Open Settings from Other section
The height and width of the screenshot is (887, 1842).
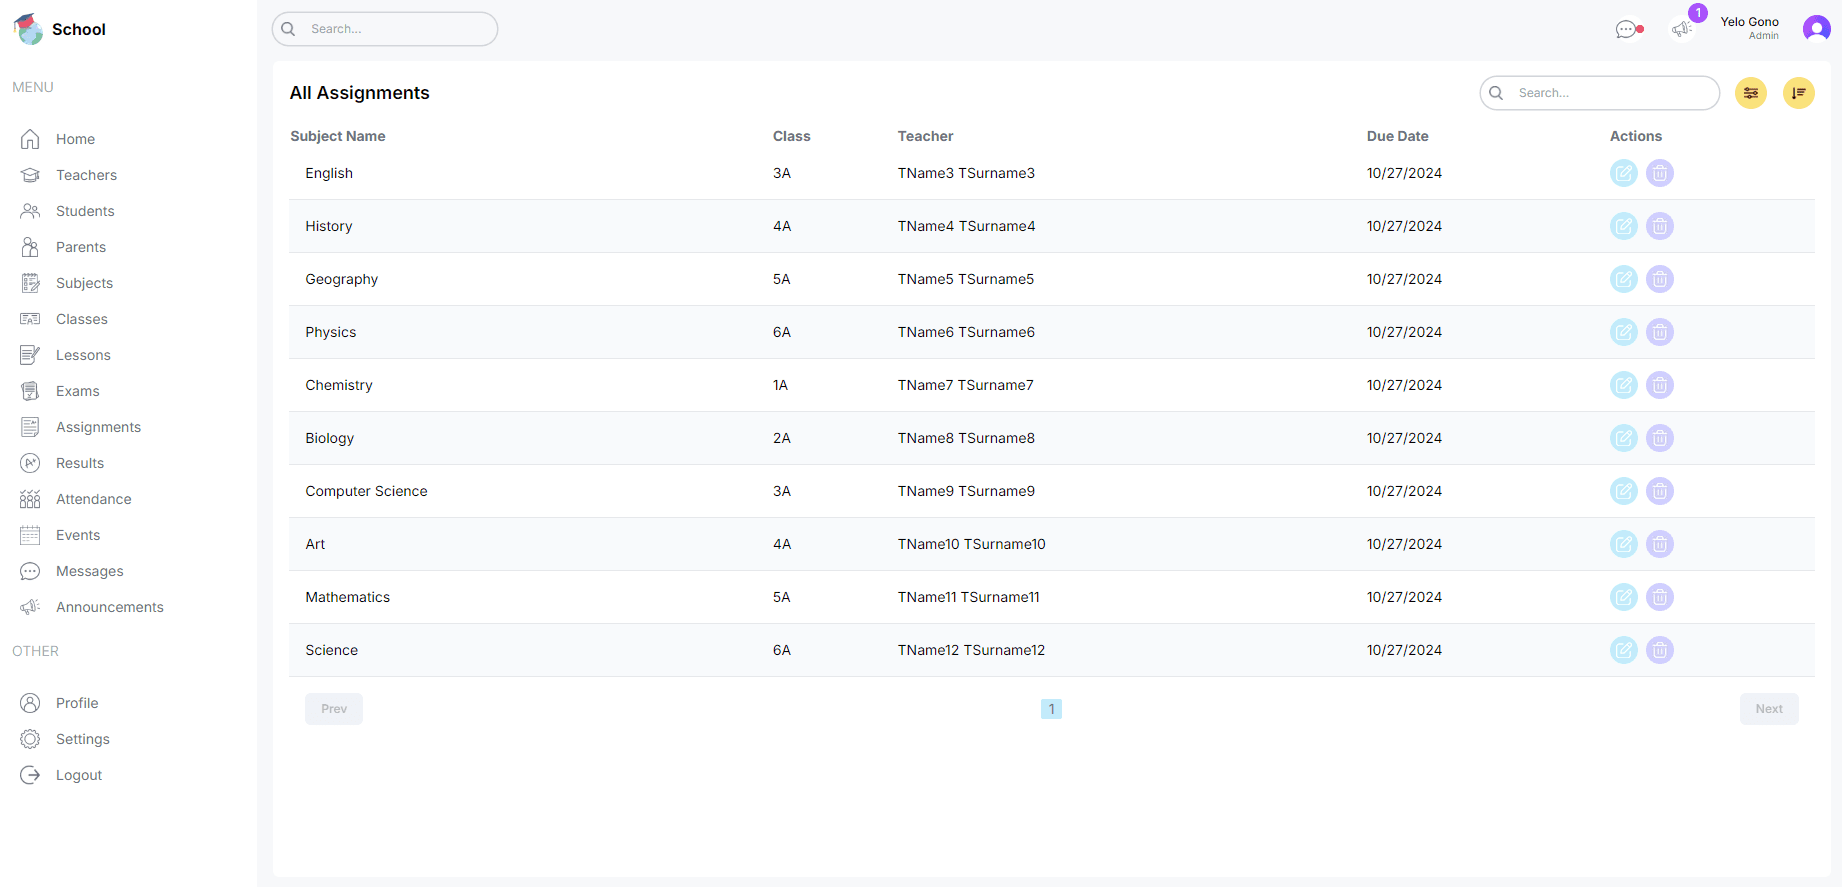pyautogui.click(x=82, y=739)
